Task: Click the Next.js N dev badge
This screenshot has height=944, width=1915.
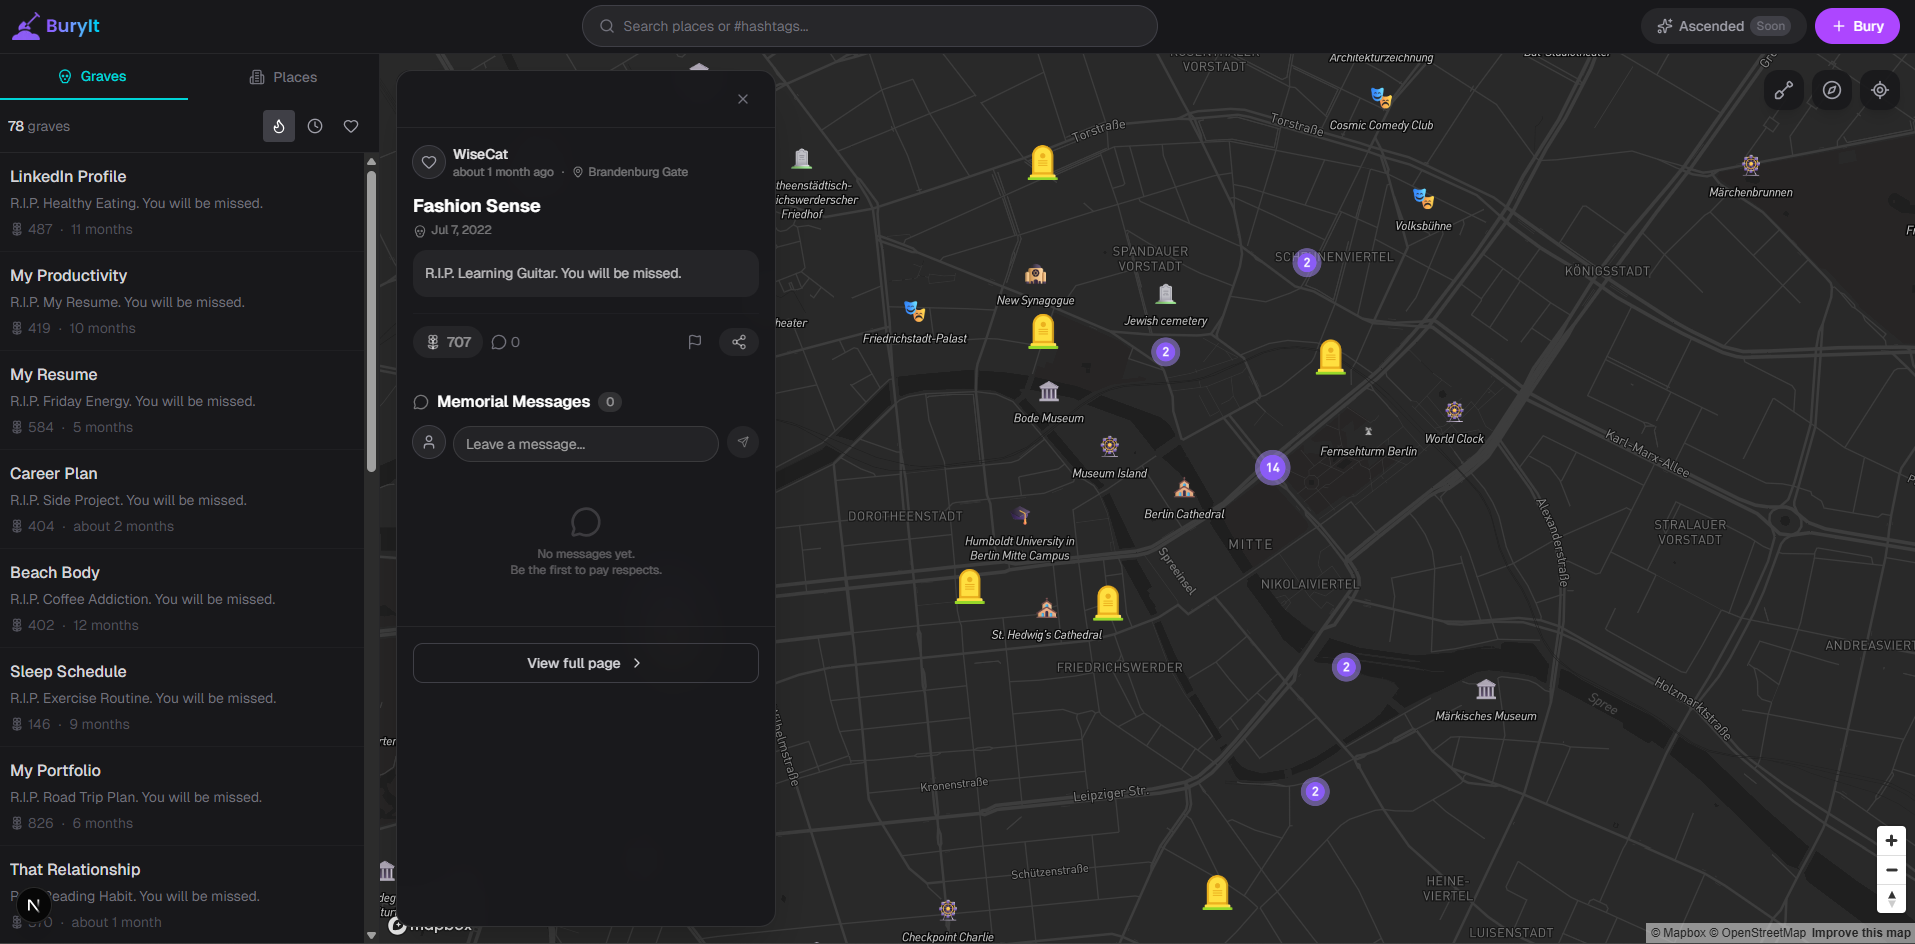Action: (33, 905)
